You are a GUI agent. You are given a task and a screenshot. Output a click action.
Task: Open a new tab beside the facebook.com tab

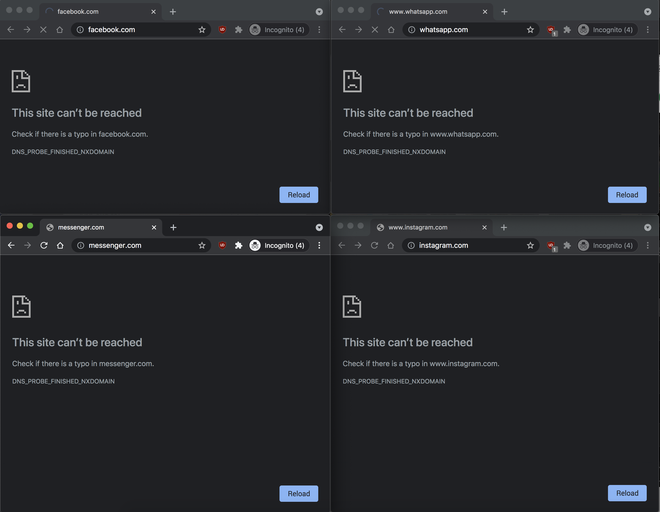click(x=172, y=12)
